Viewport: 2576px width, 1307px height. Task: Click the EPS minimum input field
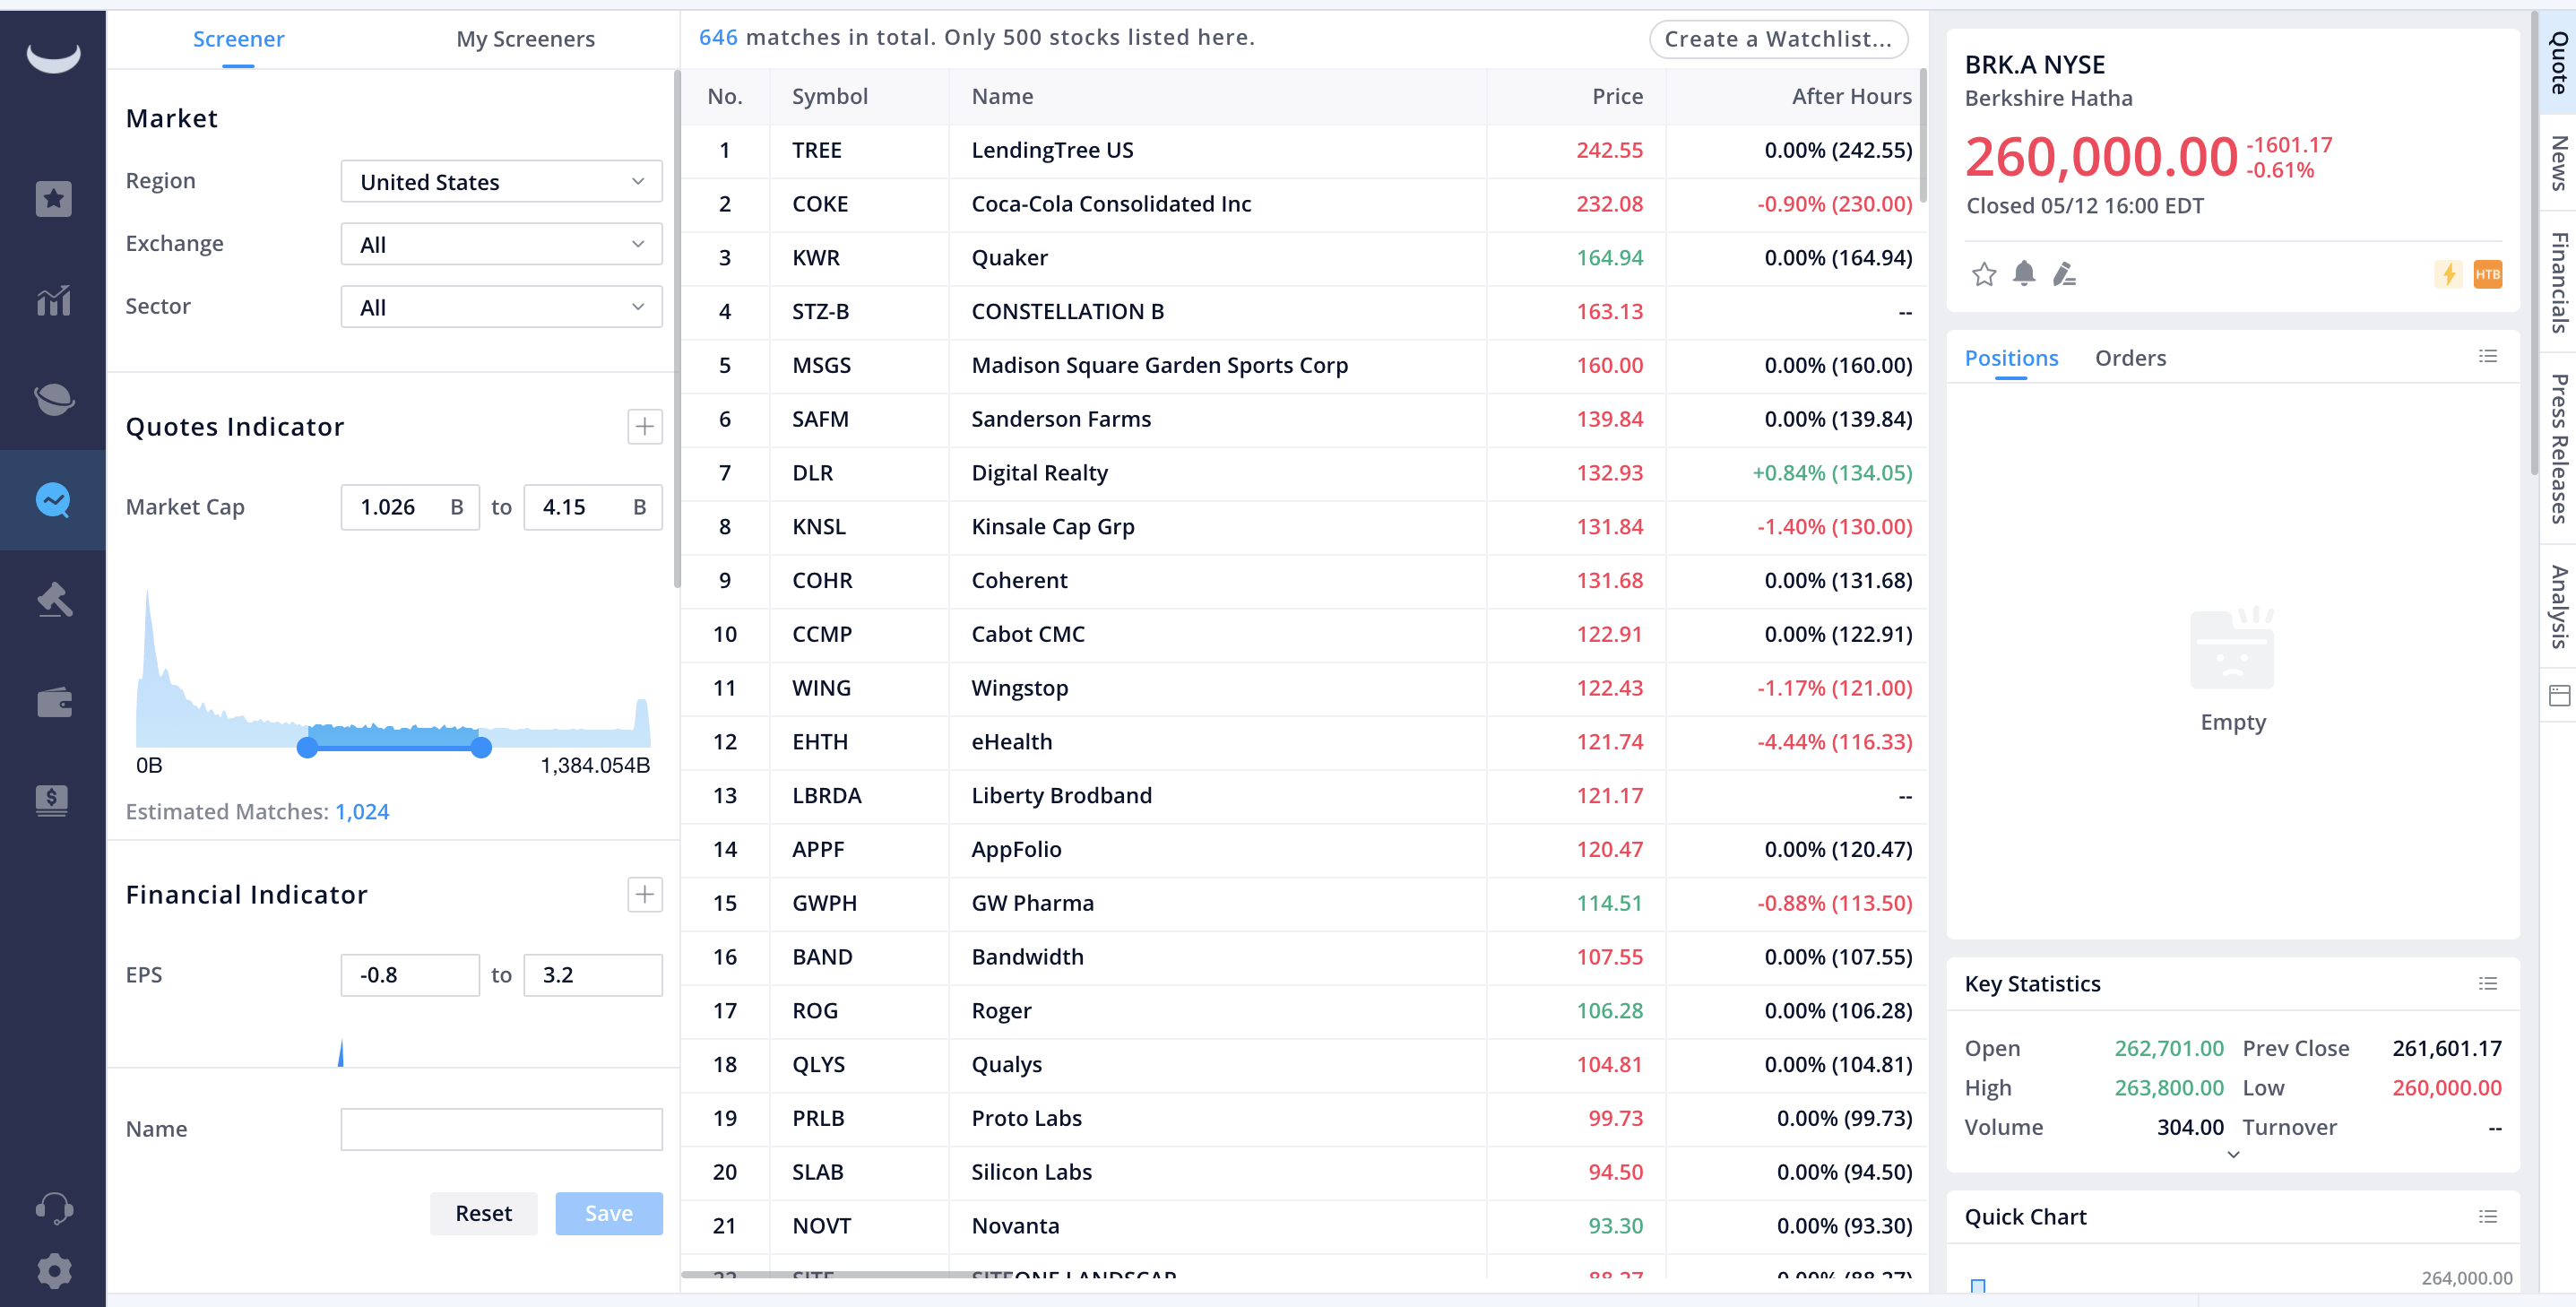[x=409, y=975]
